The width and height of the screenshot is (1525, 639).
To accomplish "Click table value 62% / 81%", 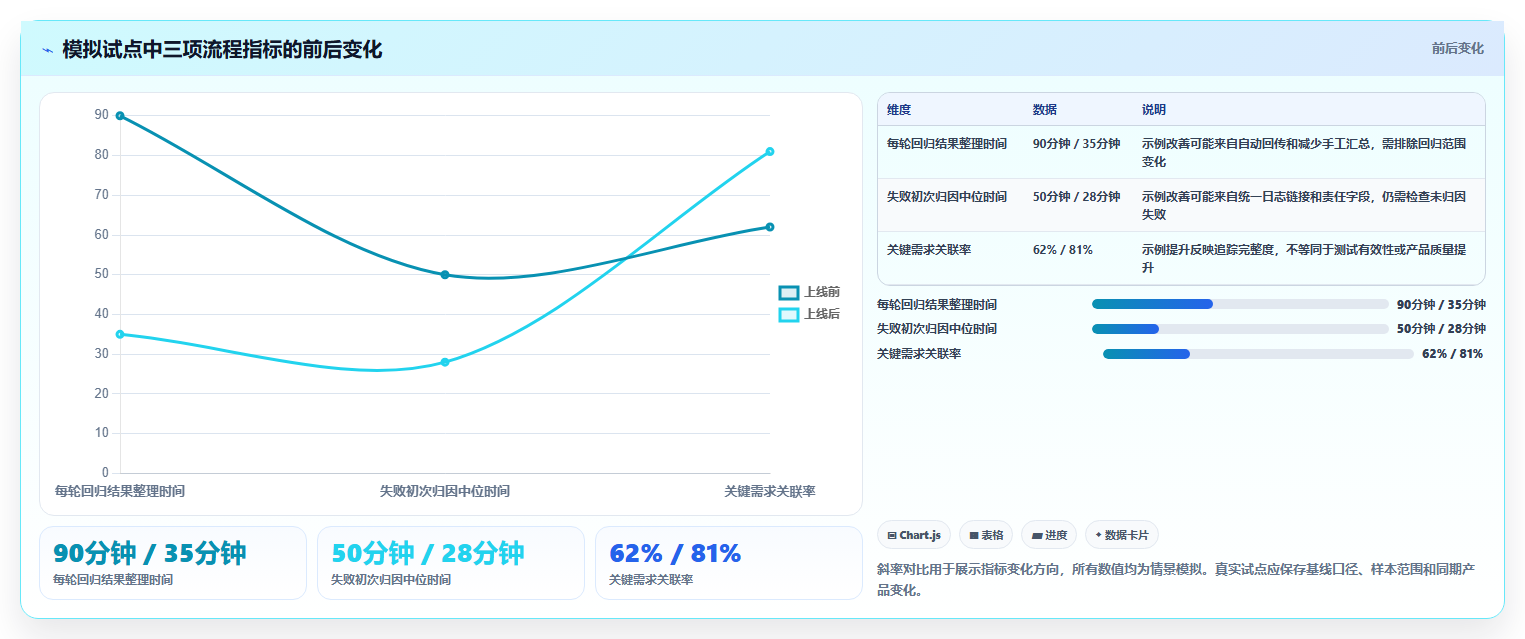I will click(1063, 250).
